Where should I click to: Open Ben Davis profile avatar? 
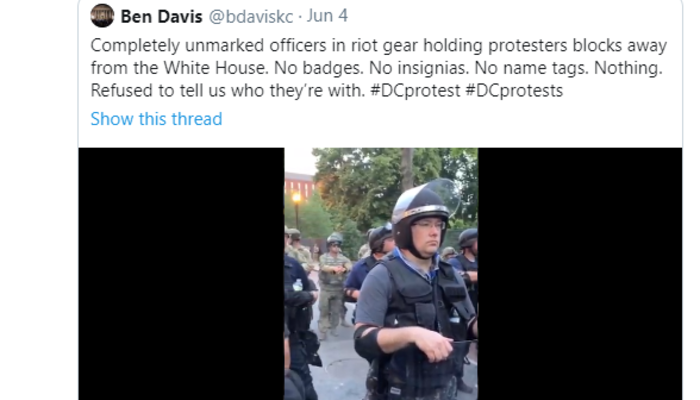coord(102,16)
